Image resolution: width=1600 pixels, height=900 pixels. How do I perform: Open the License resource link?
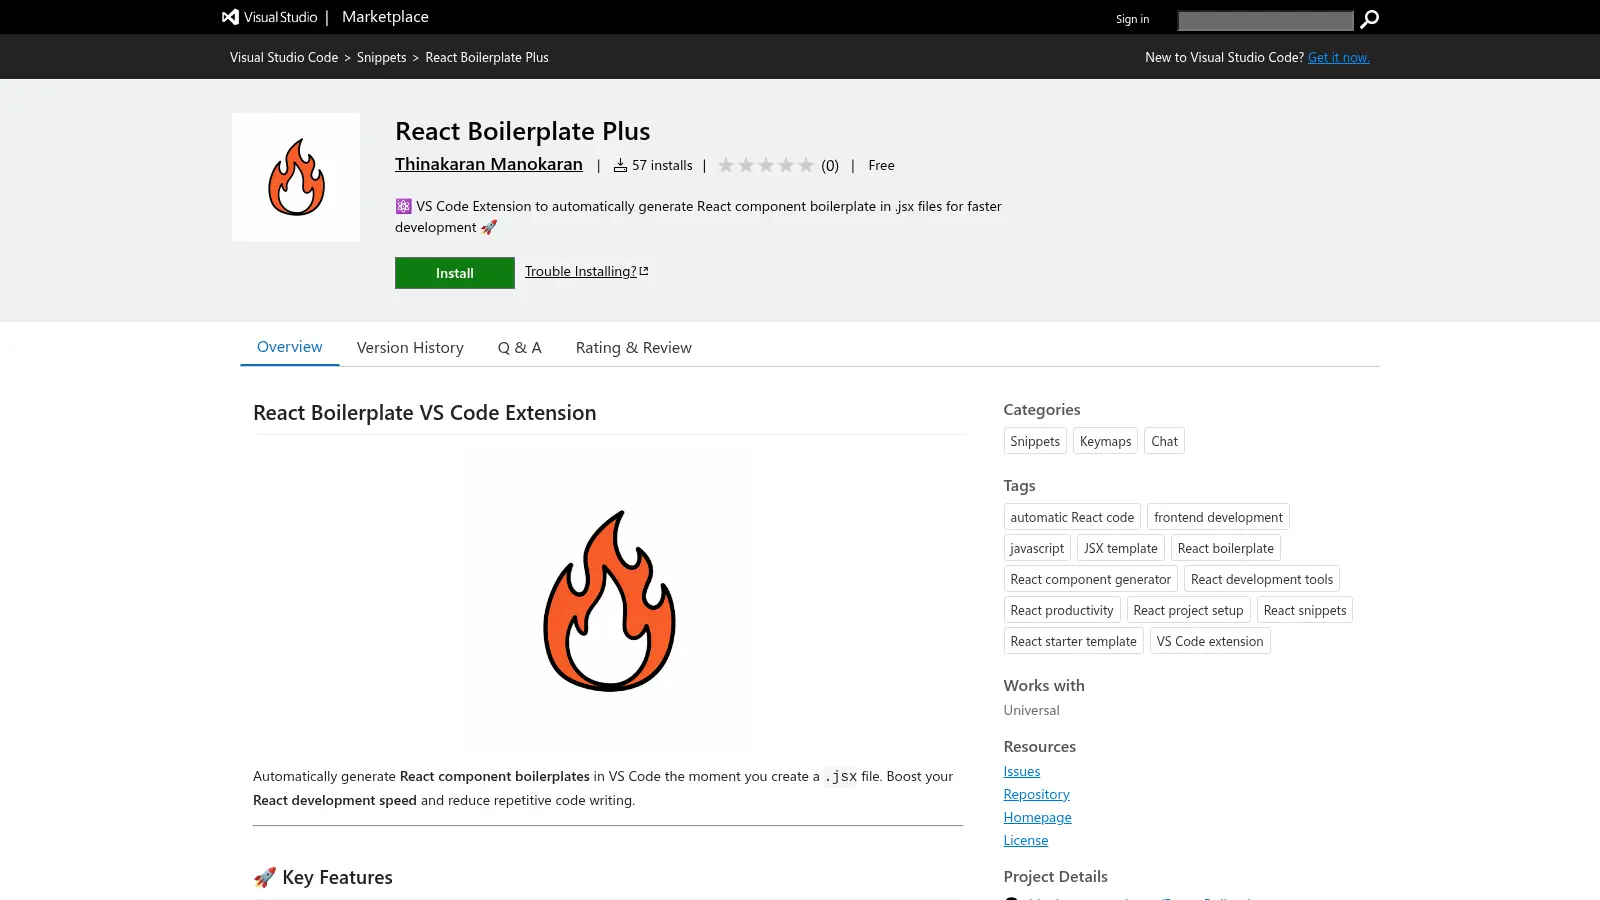click(x=1026, y=840)
